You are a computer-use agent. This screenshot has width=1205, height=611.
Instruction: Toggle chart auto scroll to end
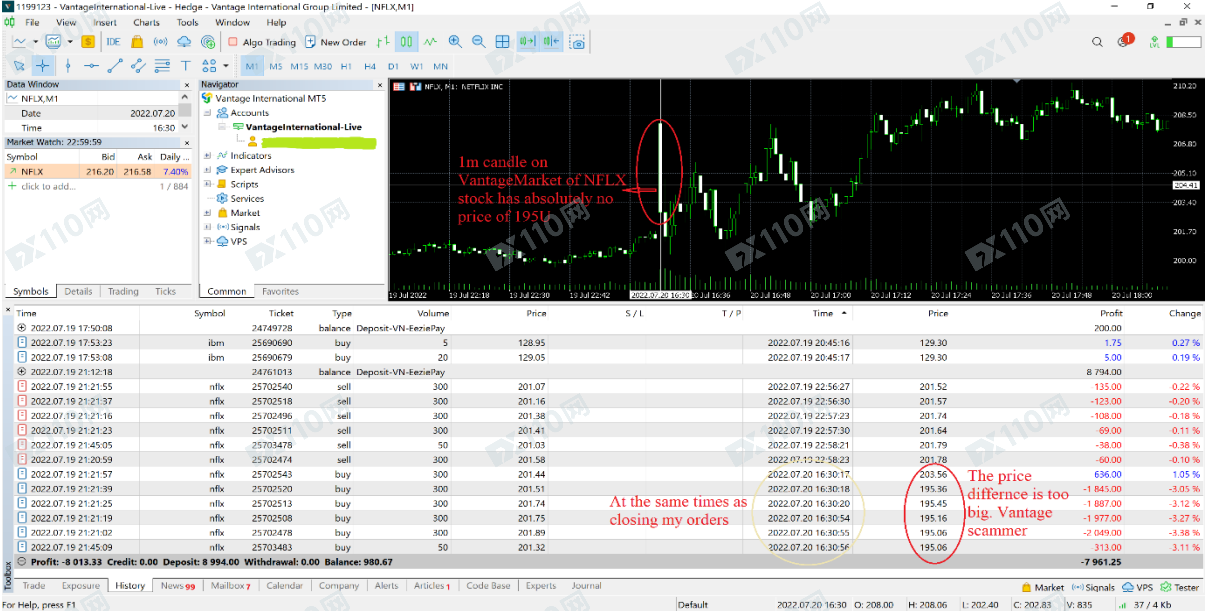pos(527,42)
